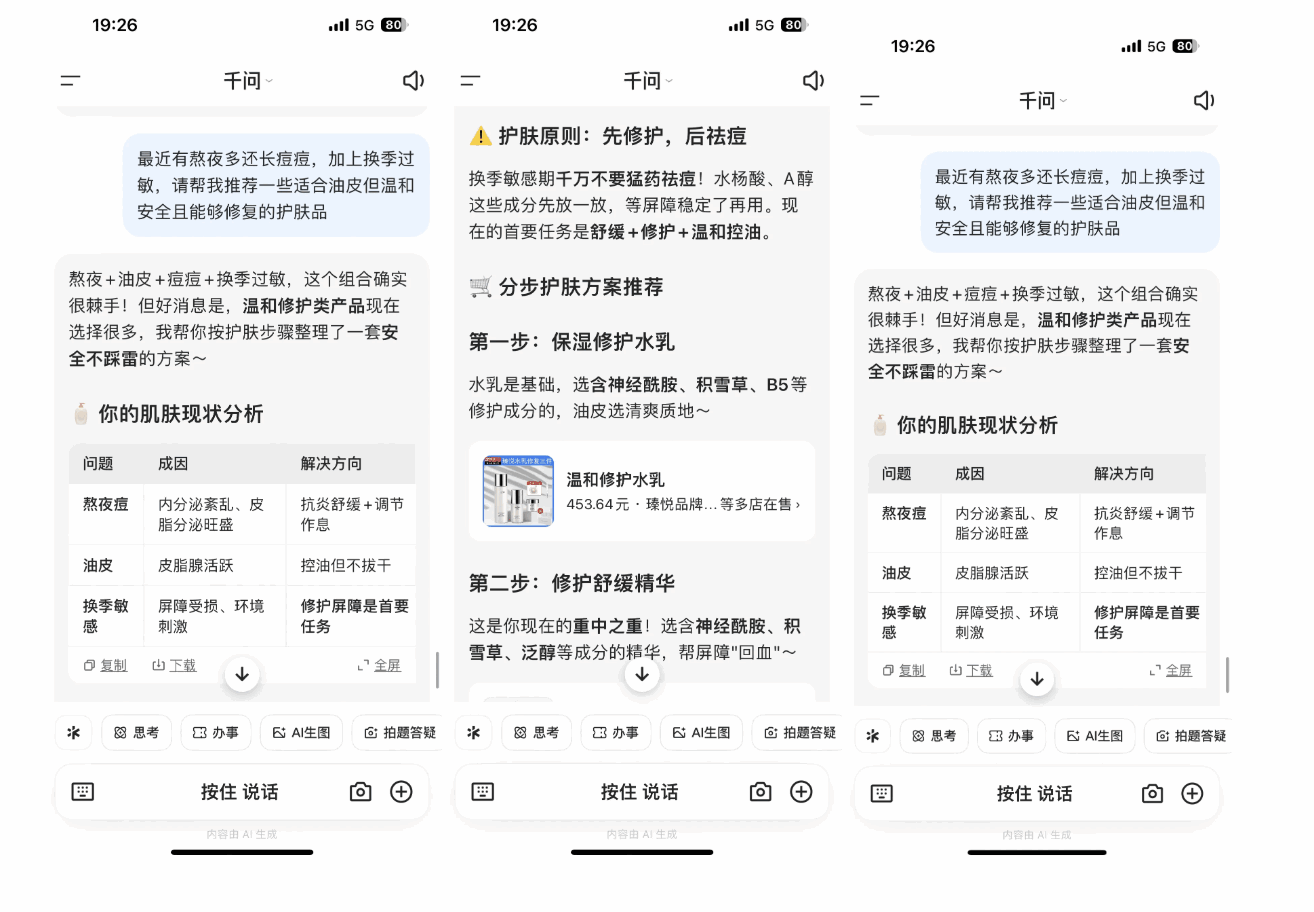Viewport: 1314px width, 912px height.
Task: Open the camera in the left screenshot
Action: pos(360,792)
